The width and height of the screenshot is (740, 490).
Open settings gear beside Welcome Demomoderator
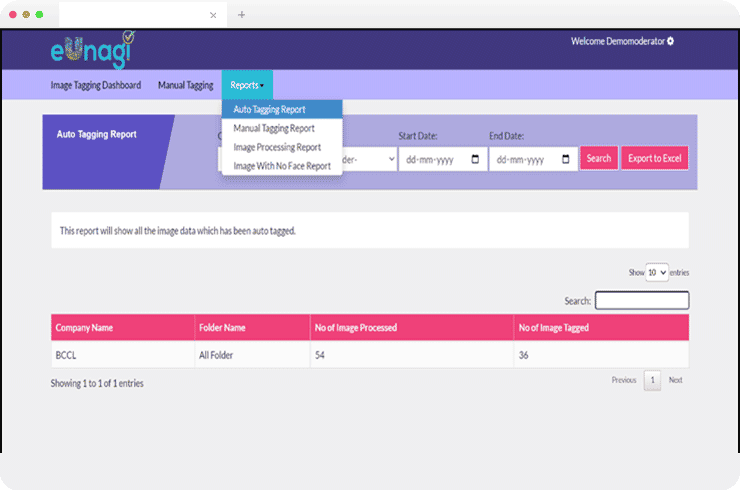coord(670,41)
